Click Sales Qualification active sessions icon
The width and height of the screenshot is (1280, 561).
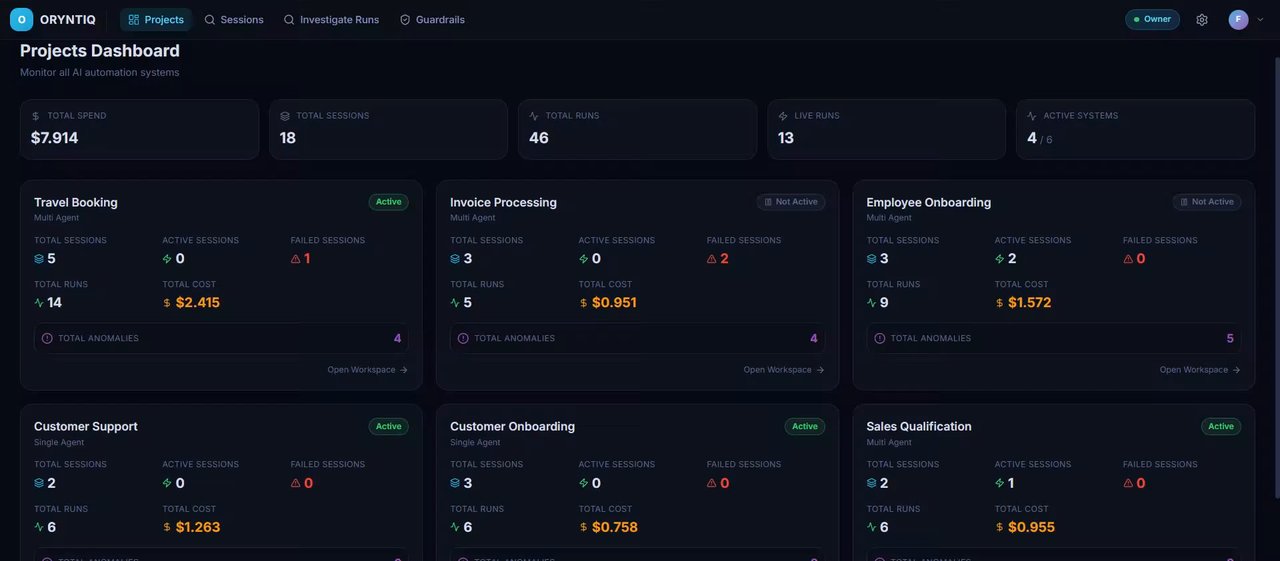1000,483
